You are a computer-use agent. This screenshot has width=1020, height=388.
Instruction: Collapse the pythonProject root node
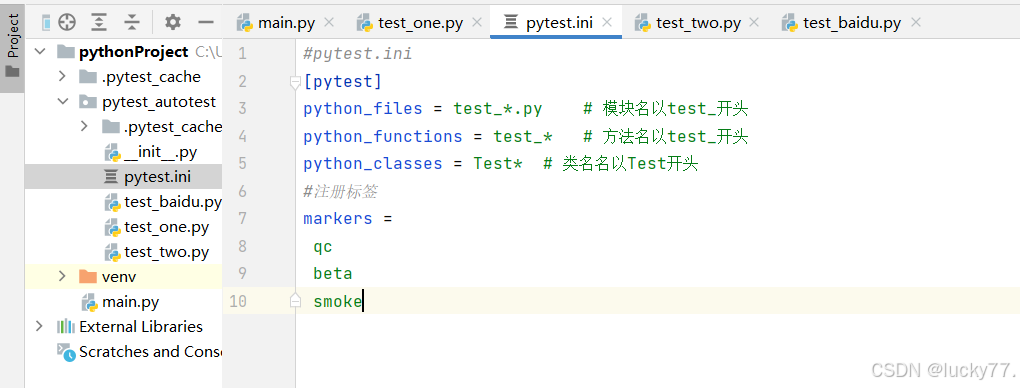(x=40, y=51)
